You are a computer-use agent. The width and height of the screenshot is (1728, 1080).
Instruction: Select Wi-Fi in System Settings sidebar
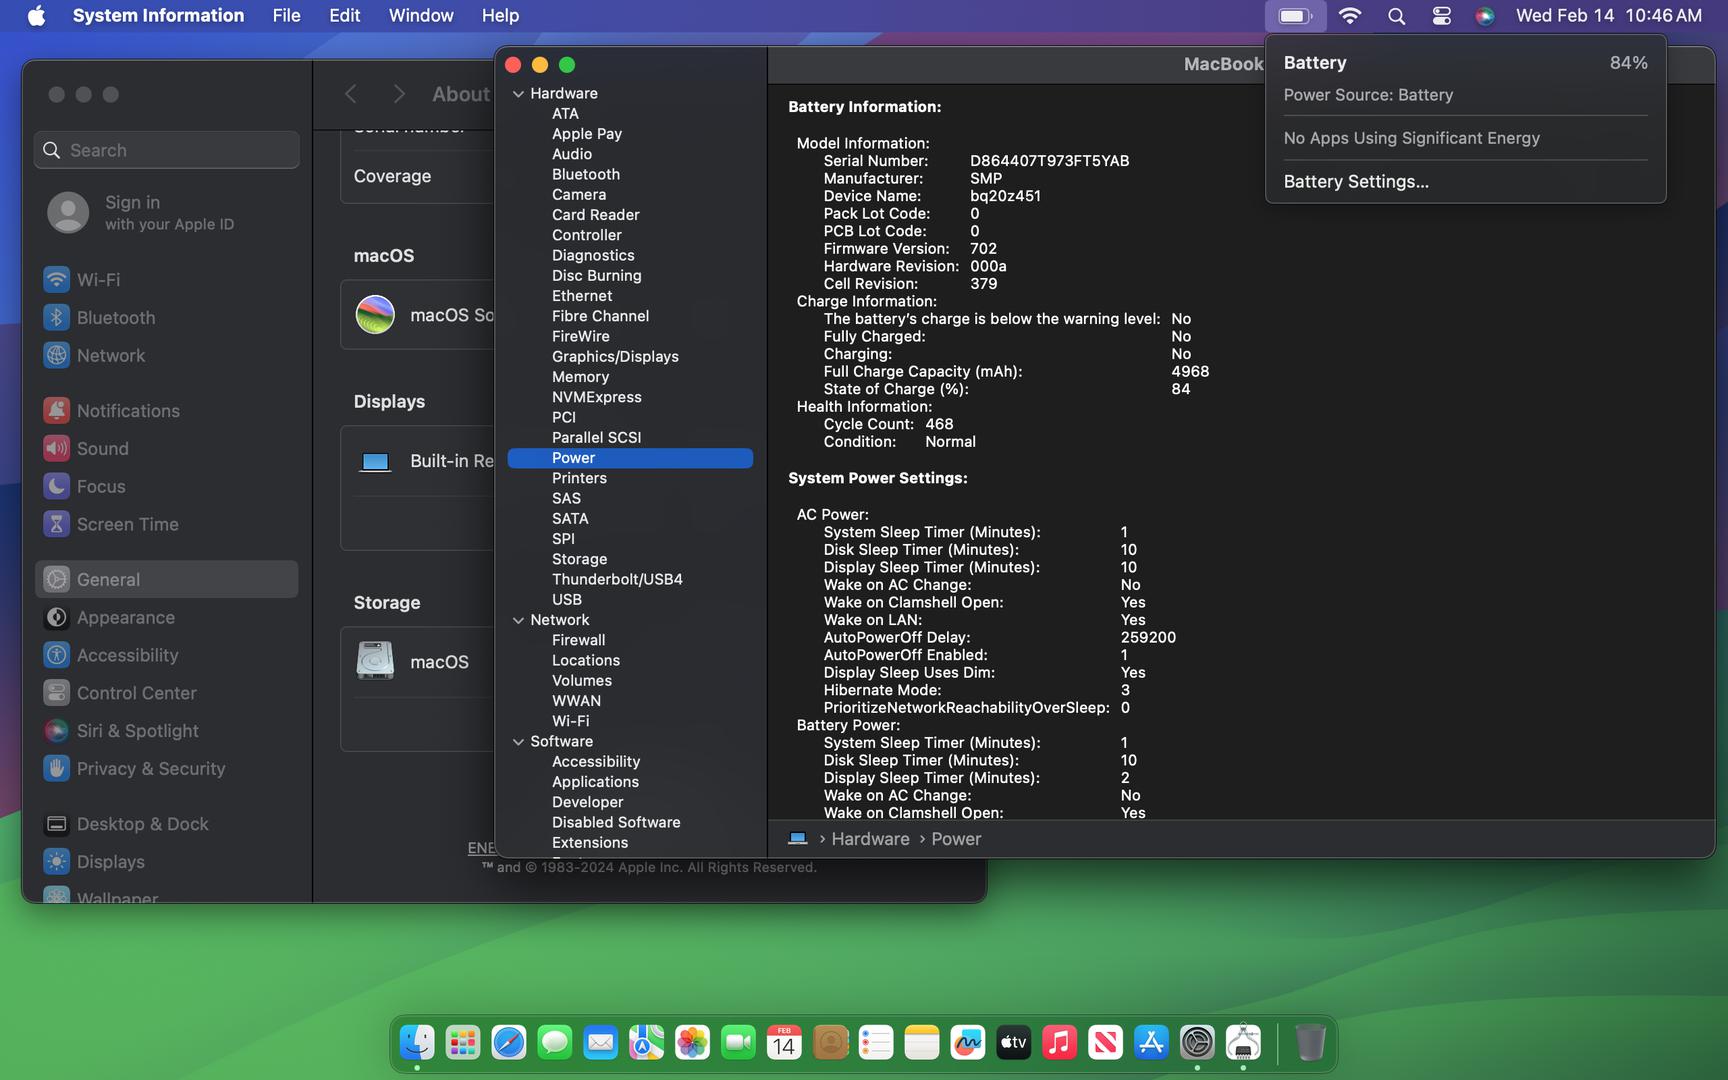(x=166, y=280)
